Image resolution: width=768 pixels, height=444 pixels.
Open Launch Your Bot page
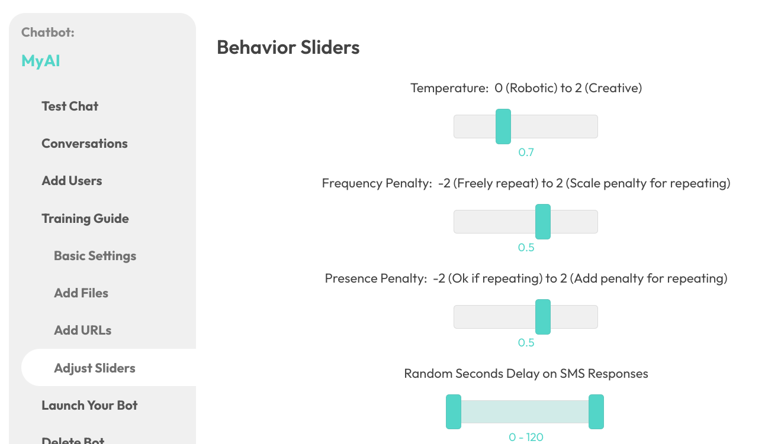tap(89, 405)
